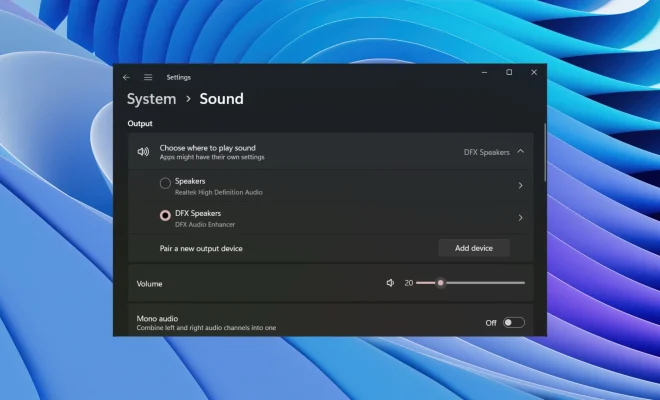Click the Mono audio label
The height and width of the screenshot is (400, 660).
pyautogui.click(x=157, y=318)
